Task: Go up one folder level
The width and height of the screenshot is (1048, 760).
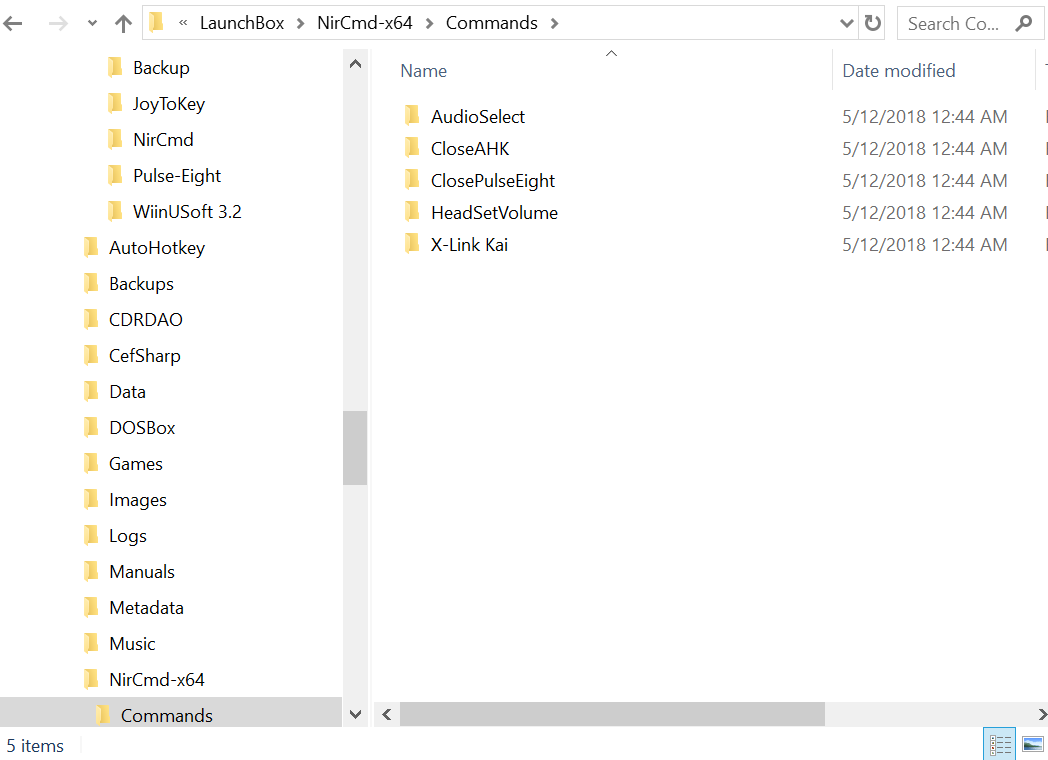Action: click(123, 24)
